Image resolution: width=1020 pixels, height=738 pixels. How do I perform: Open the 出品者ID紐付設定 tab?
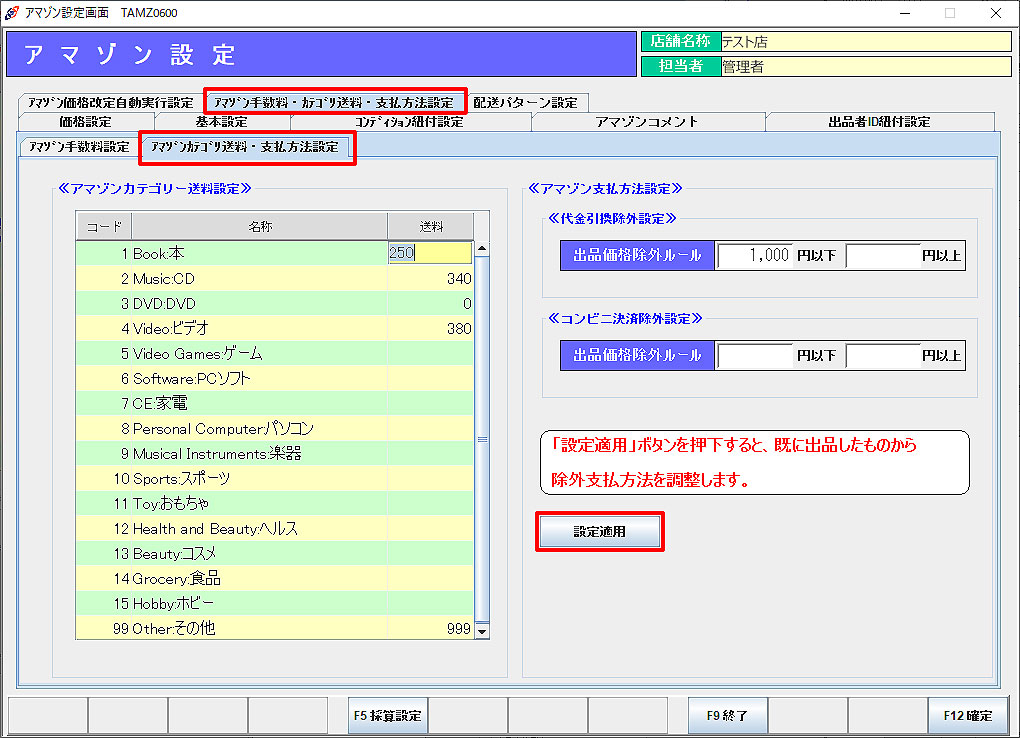pos(879,122)
